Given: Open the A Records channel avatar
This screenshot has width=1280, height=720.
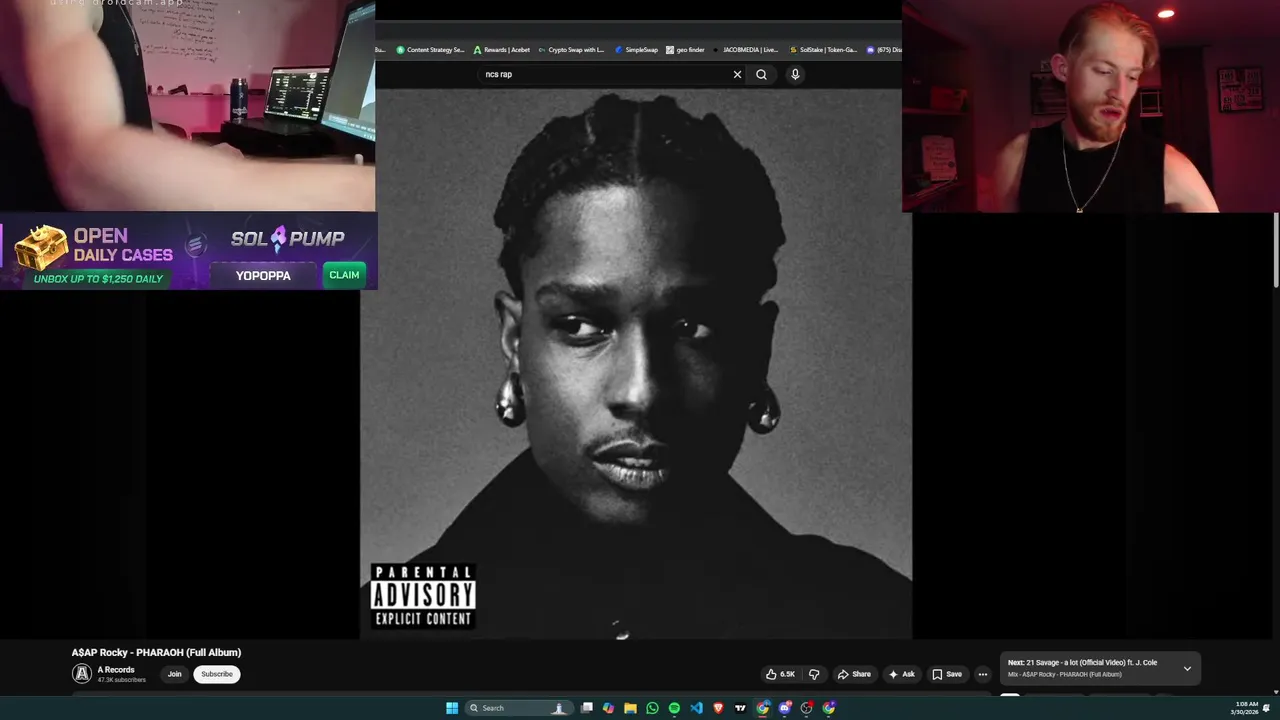Looking at the screenshot, I should pos(82,674).
